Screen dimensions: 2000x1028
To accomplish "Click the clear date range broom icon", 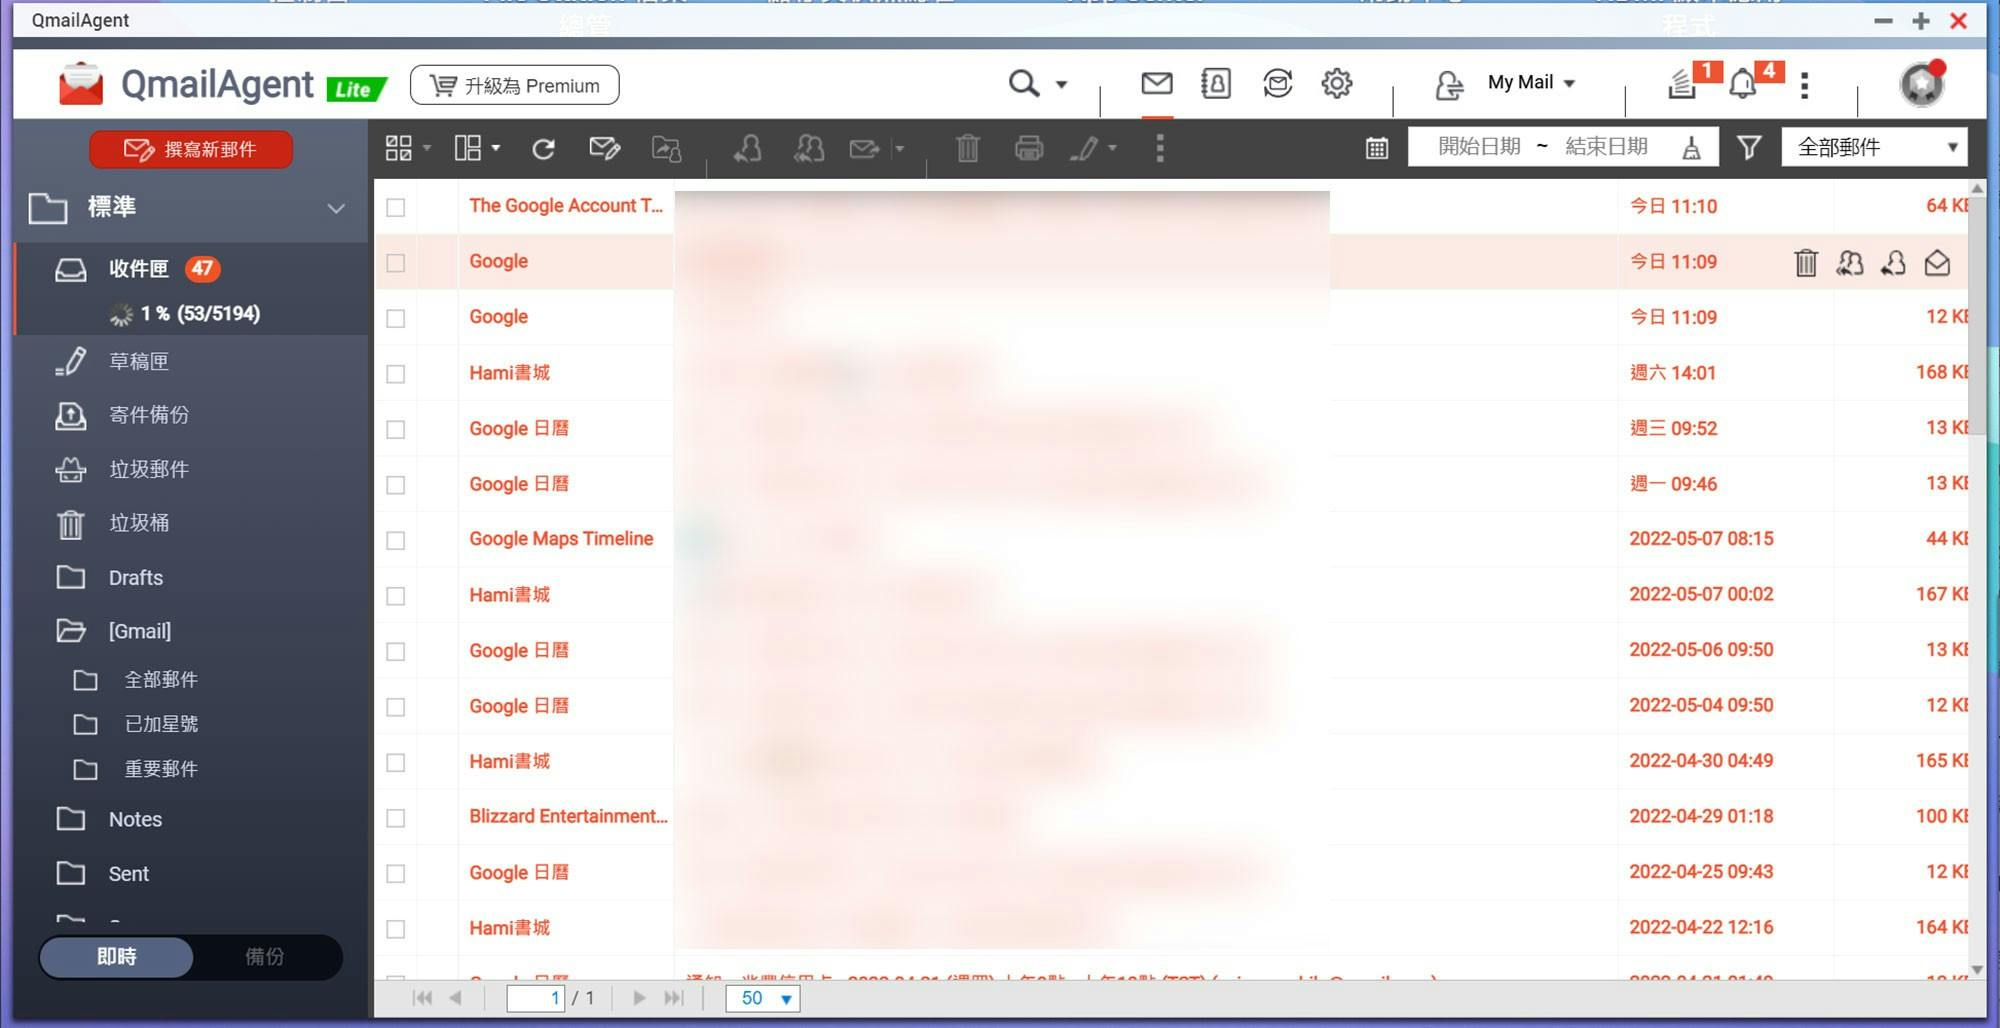I will [1691, 148].
